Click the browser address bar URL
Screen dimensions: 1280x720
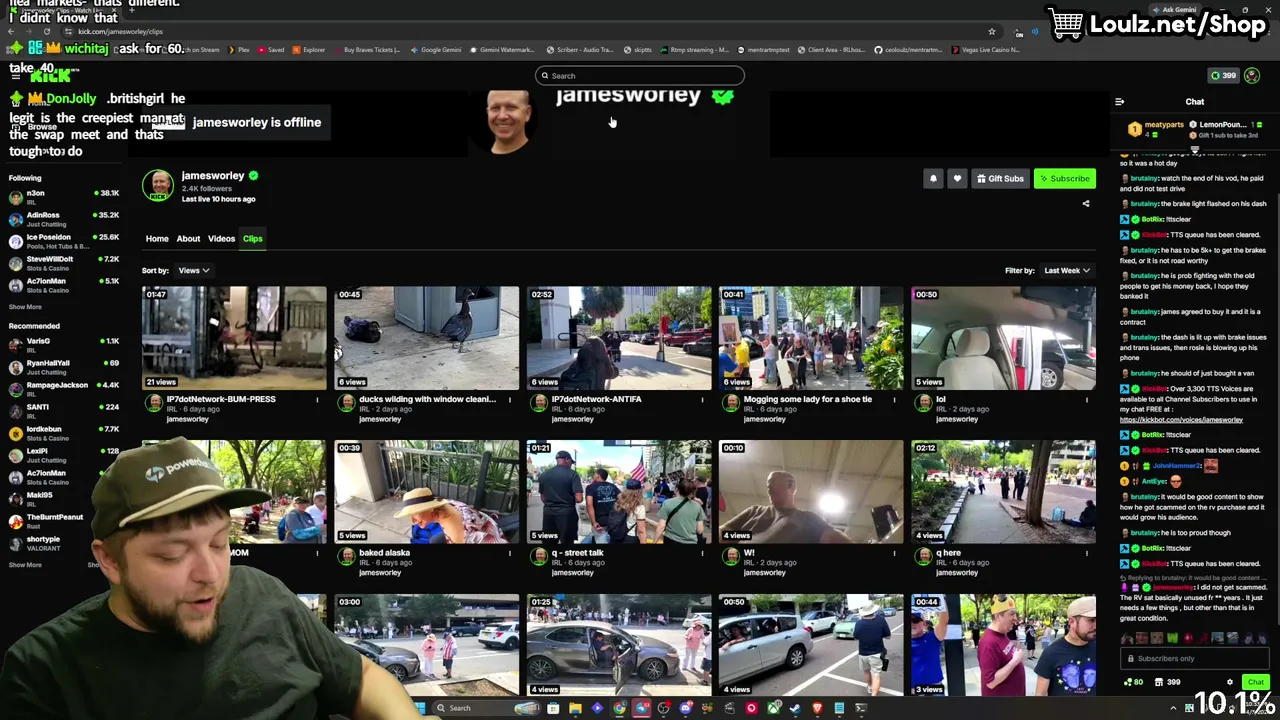coord(120,31)
